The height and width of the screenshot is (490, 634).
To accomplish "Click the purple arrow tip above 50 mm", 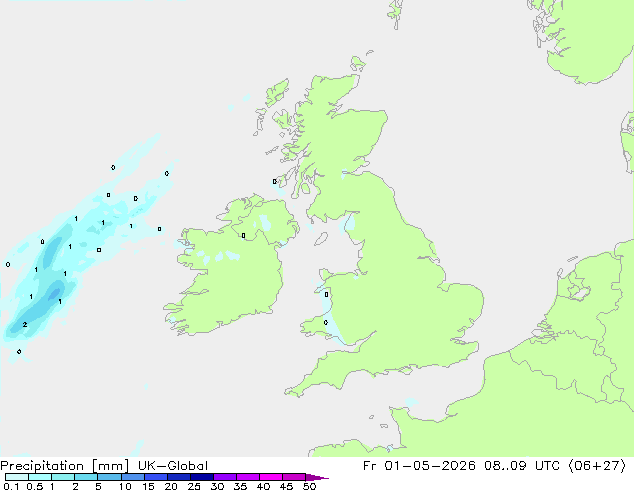I will pyautogui.click(x=317, y=477).
